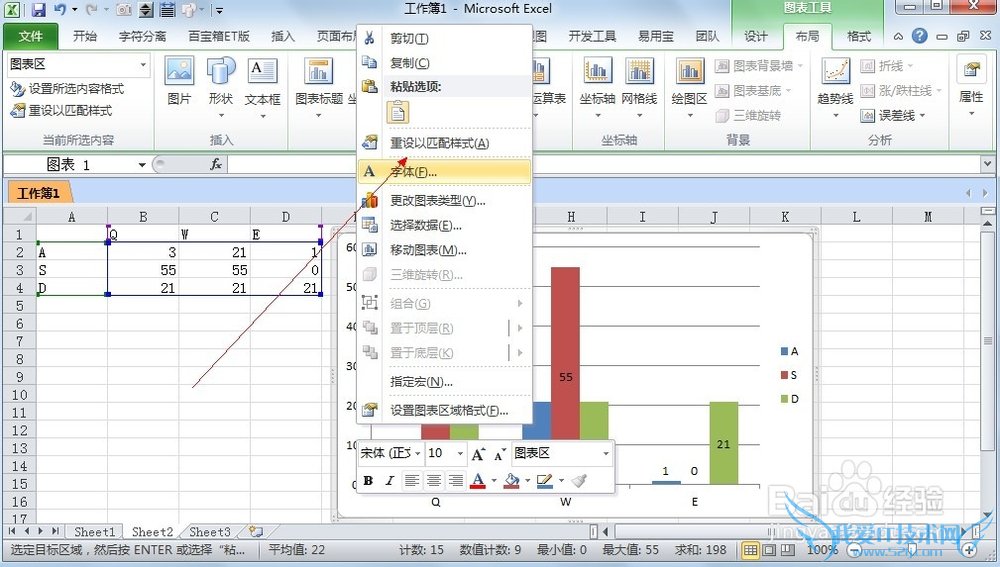The width and height of the screenshot is (1000, 567).
Task: Expand the formula bar arrow
Action: [x=987, y=165]
